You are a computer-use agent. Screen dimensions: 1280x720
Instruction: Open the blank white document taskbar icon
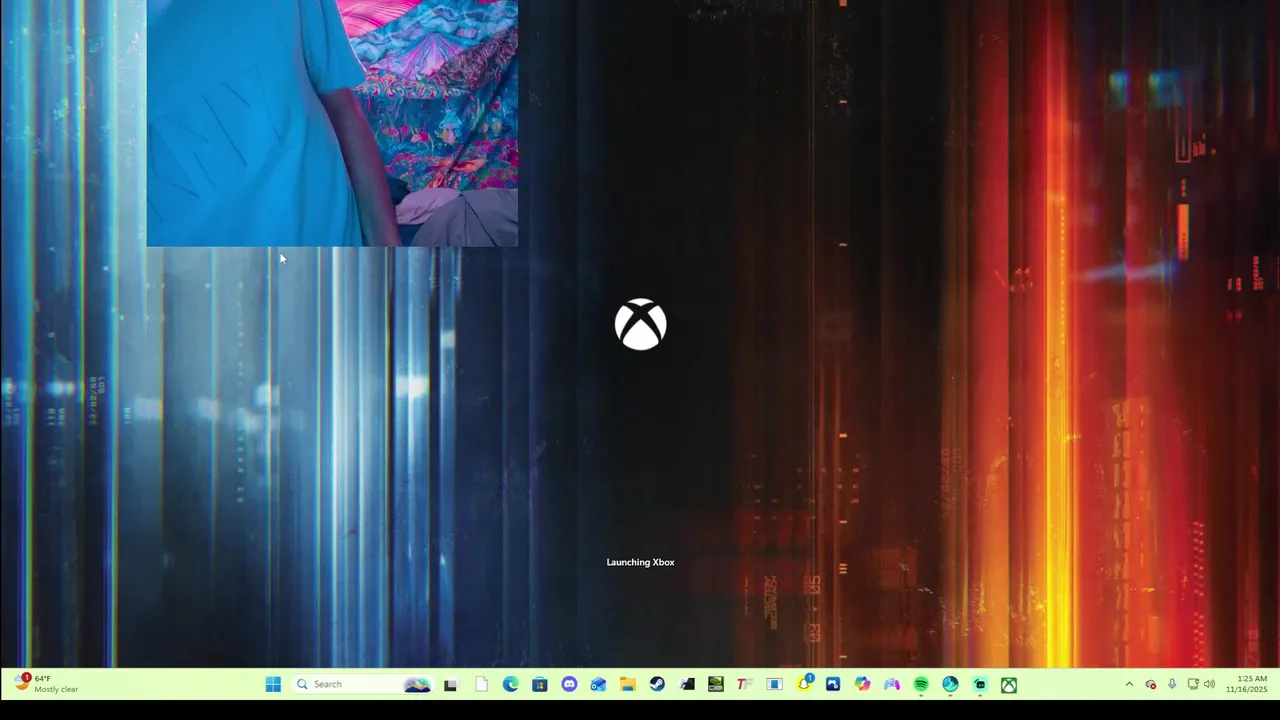coord(481,685)
